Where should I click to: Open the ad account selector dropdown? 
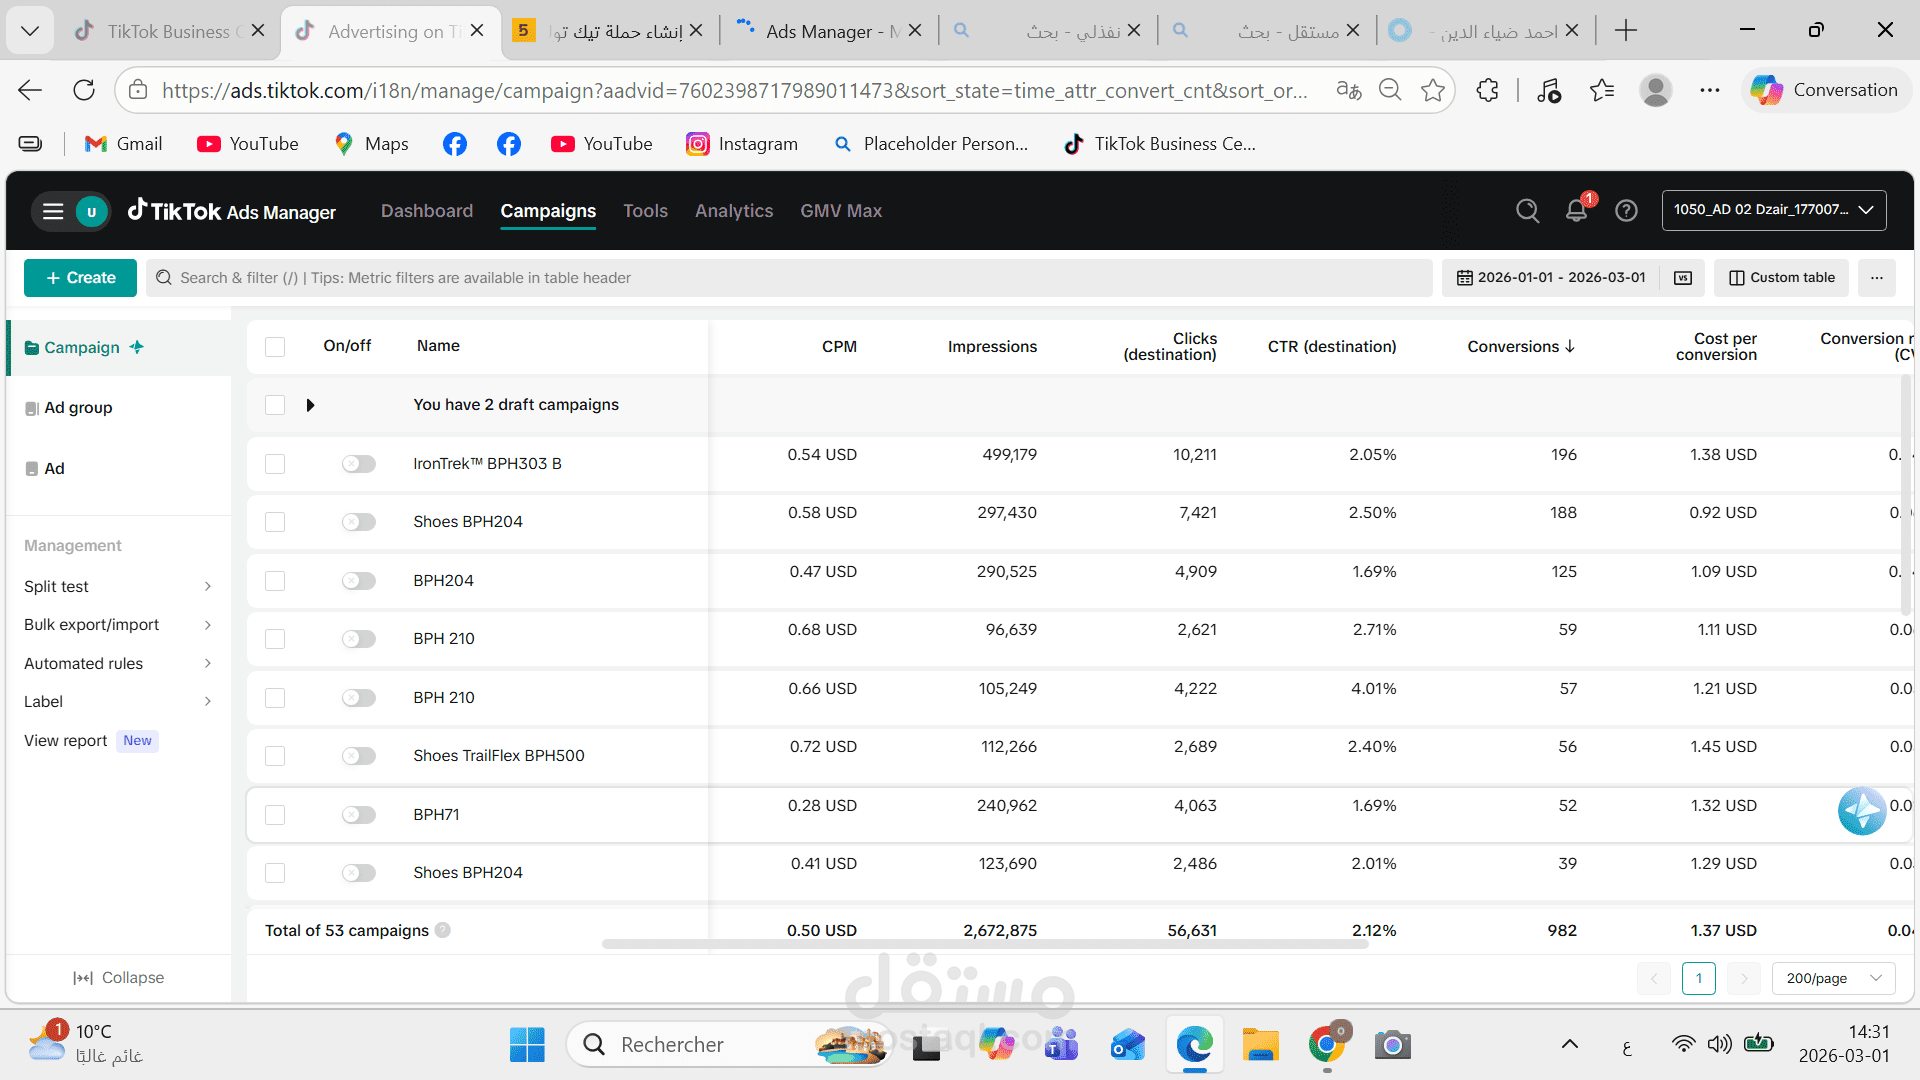[1773, 210]
